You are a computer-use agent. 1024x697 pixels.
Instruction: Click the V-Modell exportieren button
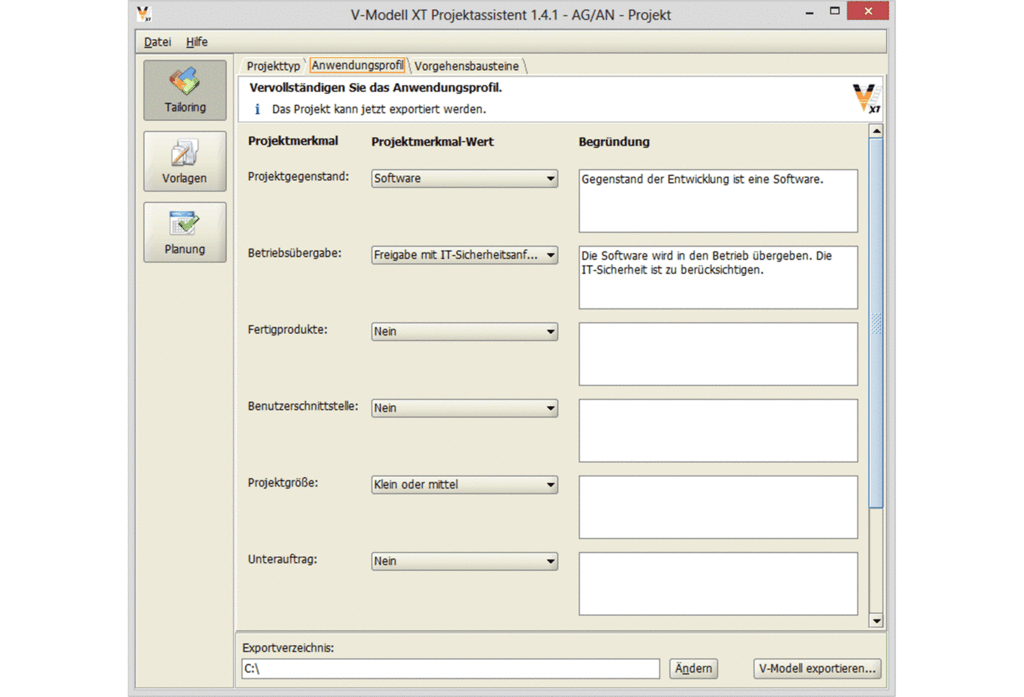817,668
